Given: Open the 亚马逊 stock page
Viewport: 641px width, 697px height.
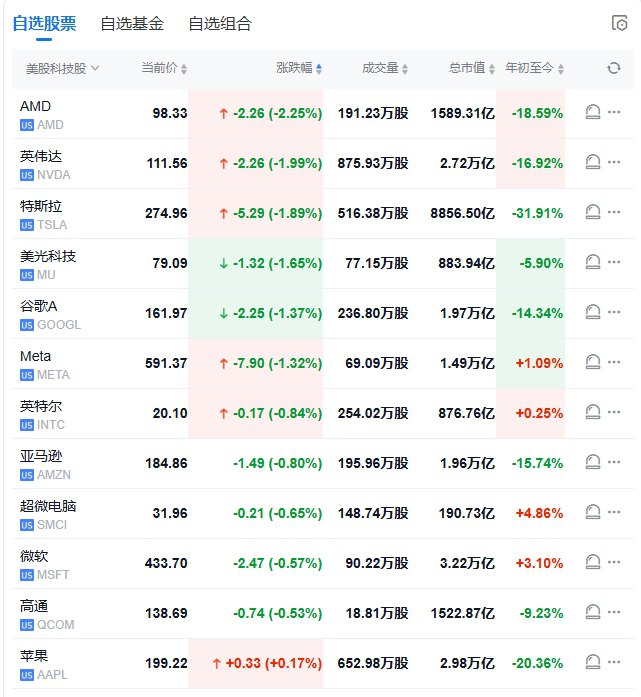Looking at the screenshot, I should tap(41, 456).
